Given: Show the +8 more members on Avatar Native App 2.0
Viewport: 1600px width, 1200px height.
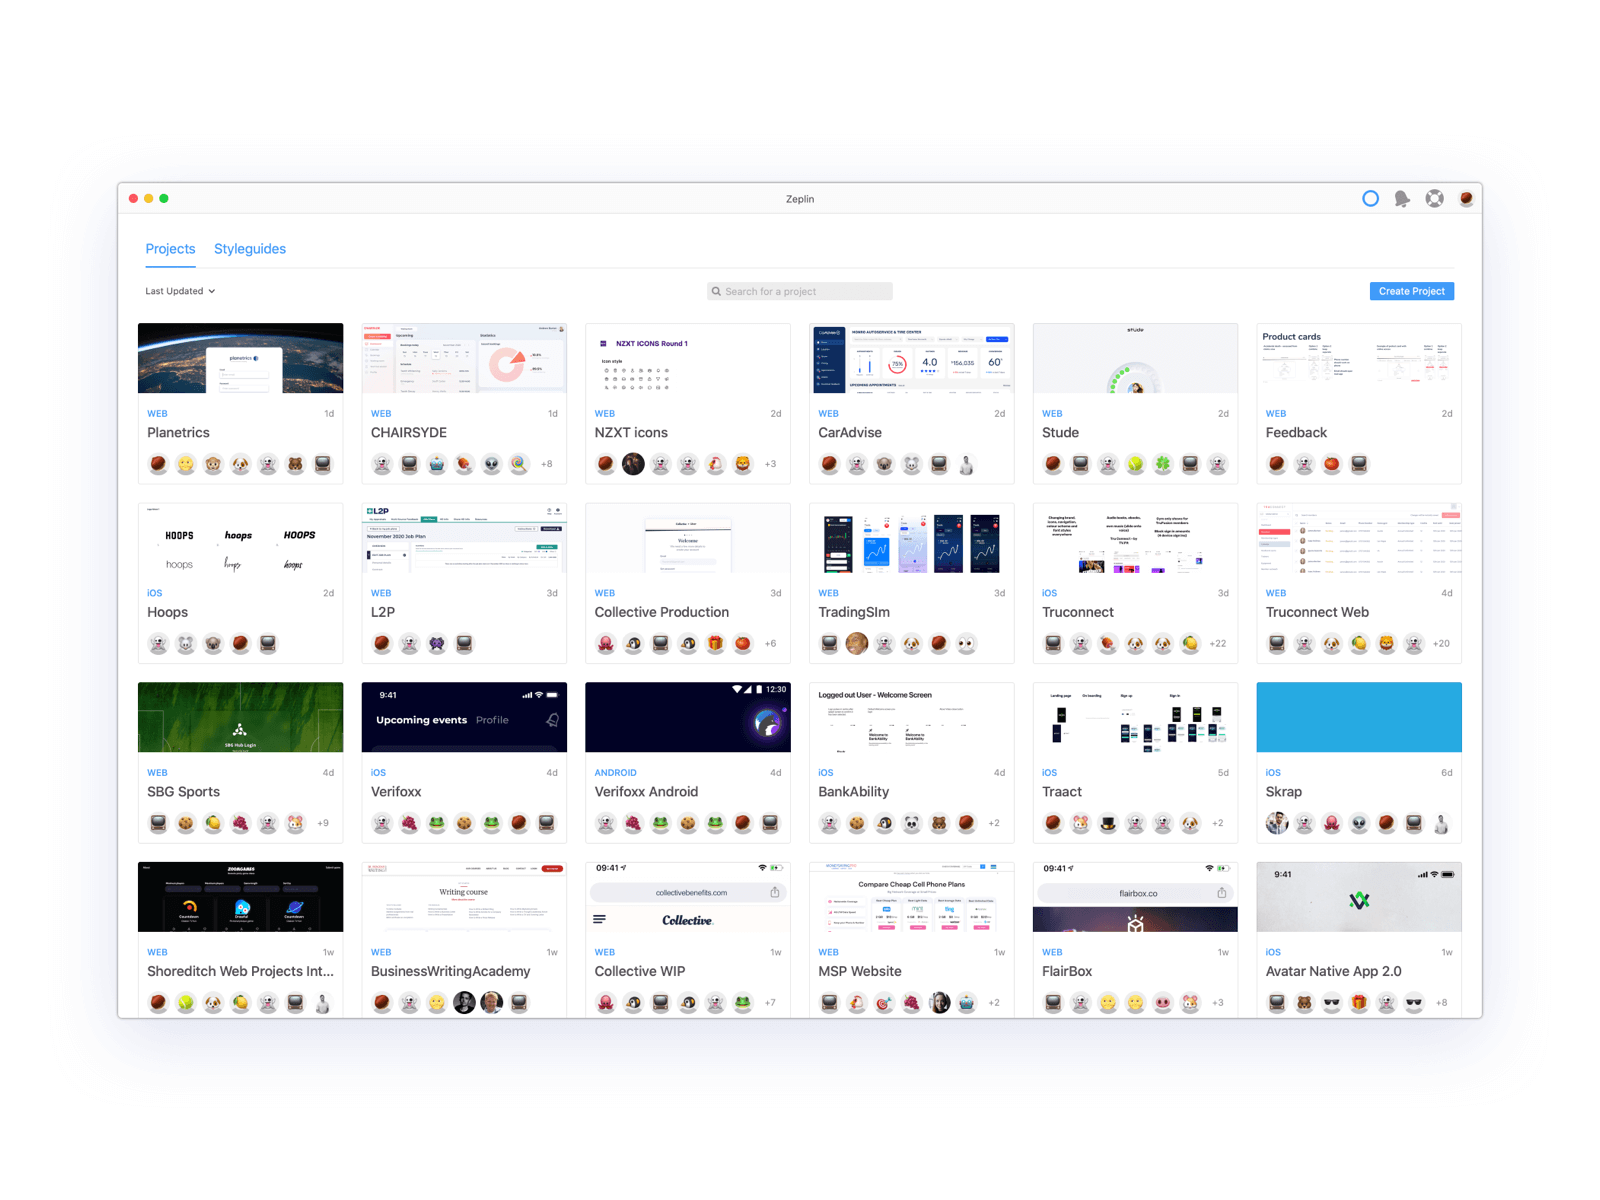Looking at the screenshot, I should click(x=1441, y=1002).
